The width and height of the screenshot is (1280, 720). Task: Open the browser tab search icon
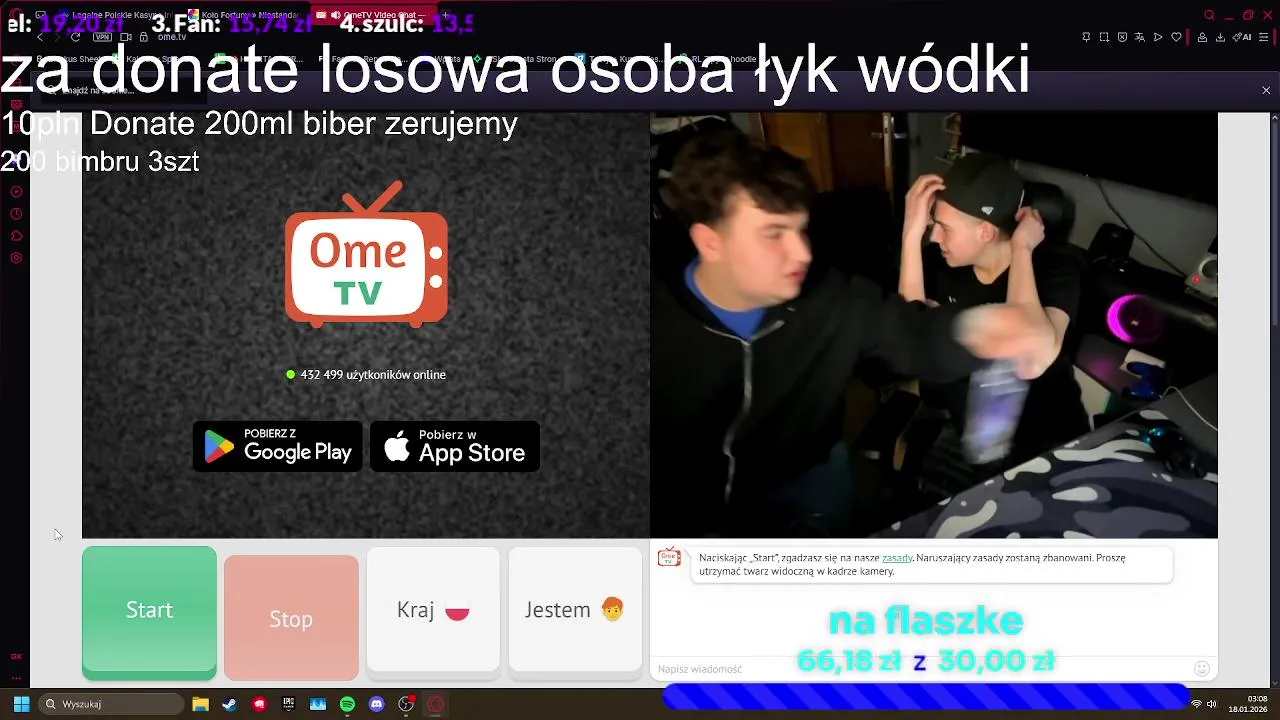1210,15
